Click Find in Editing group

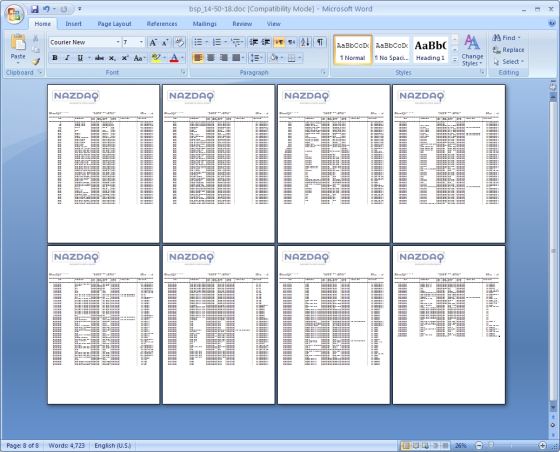[x=506, y=37]
